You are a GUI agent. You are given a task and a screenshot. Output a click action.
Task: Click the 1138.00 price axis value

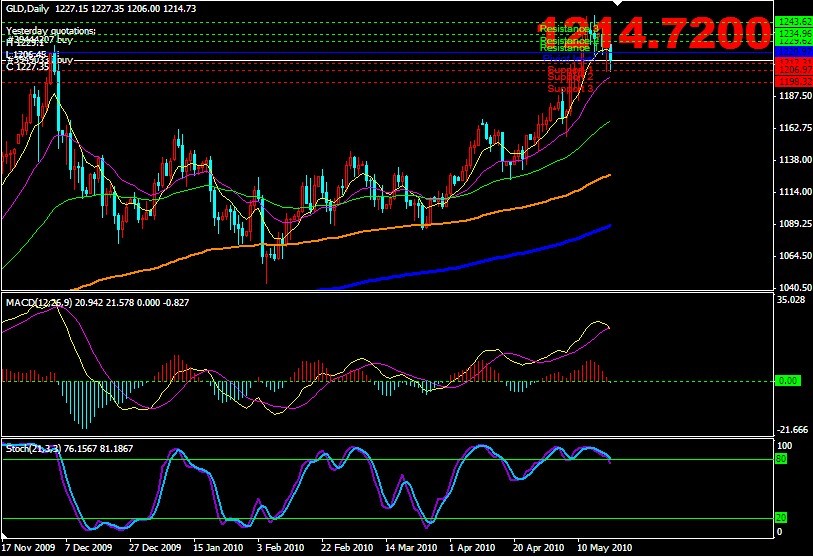[795, 160]
